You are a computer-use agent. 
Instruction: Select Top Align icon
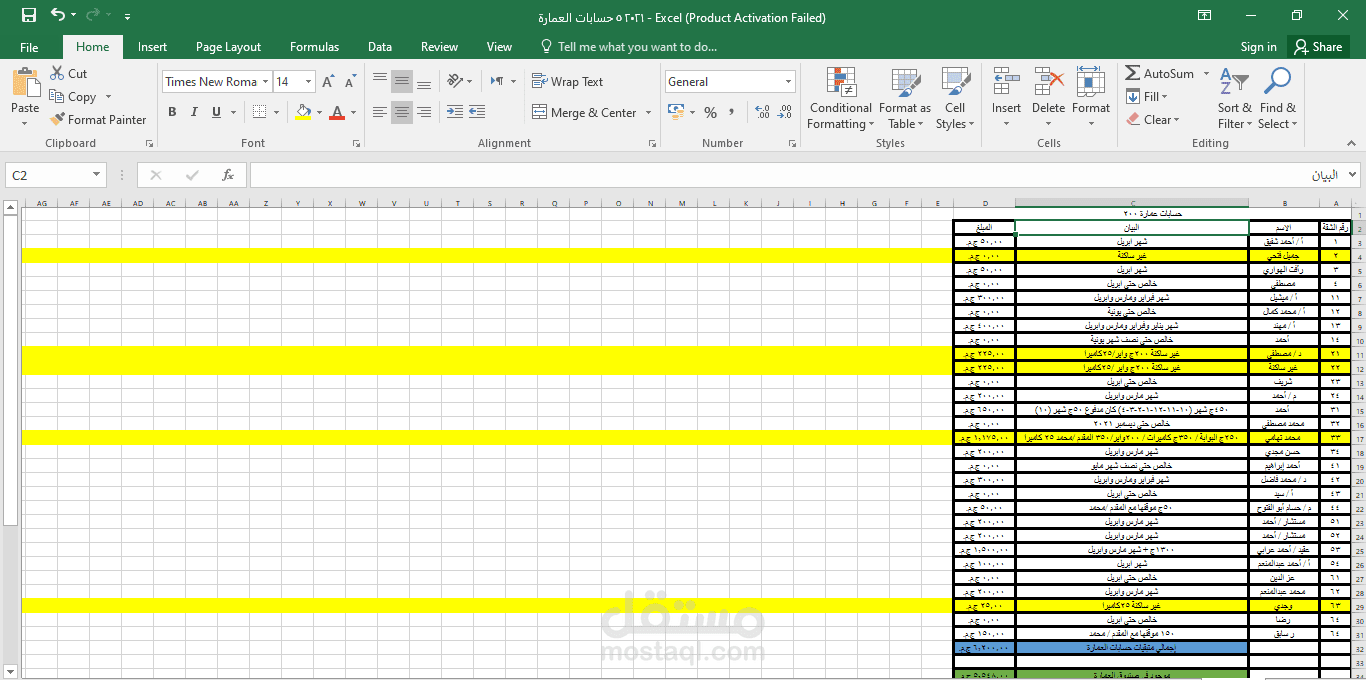[x=380, y=82]
